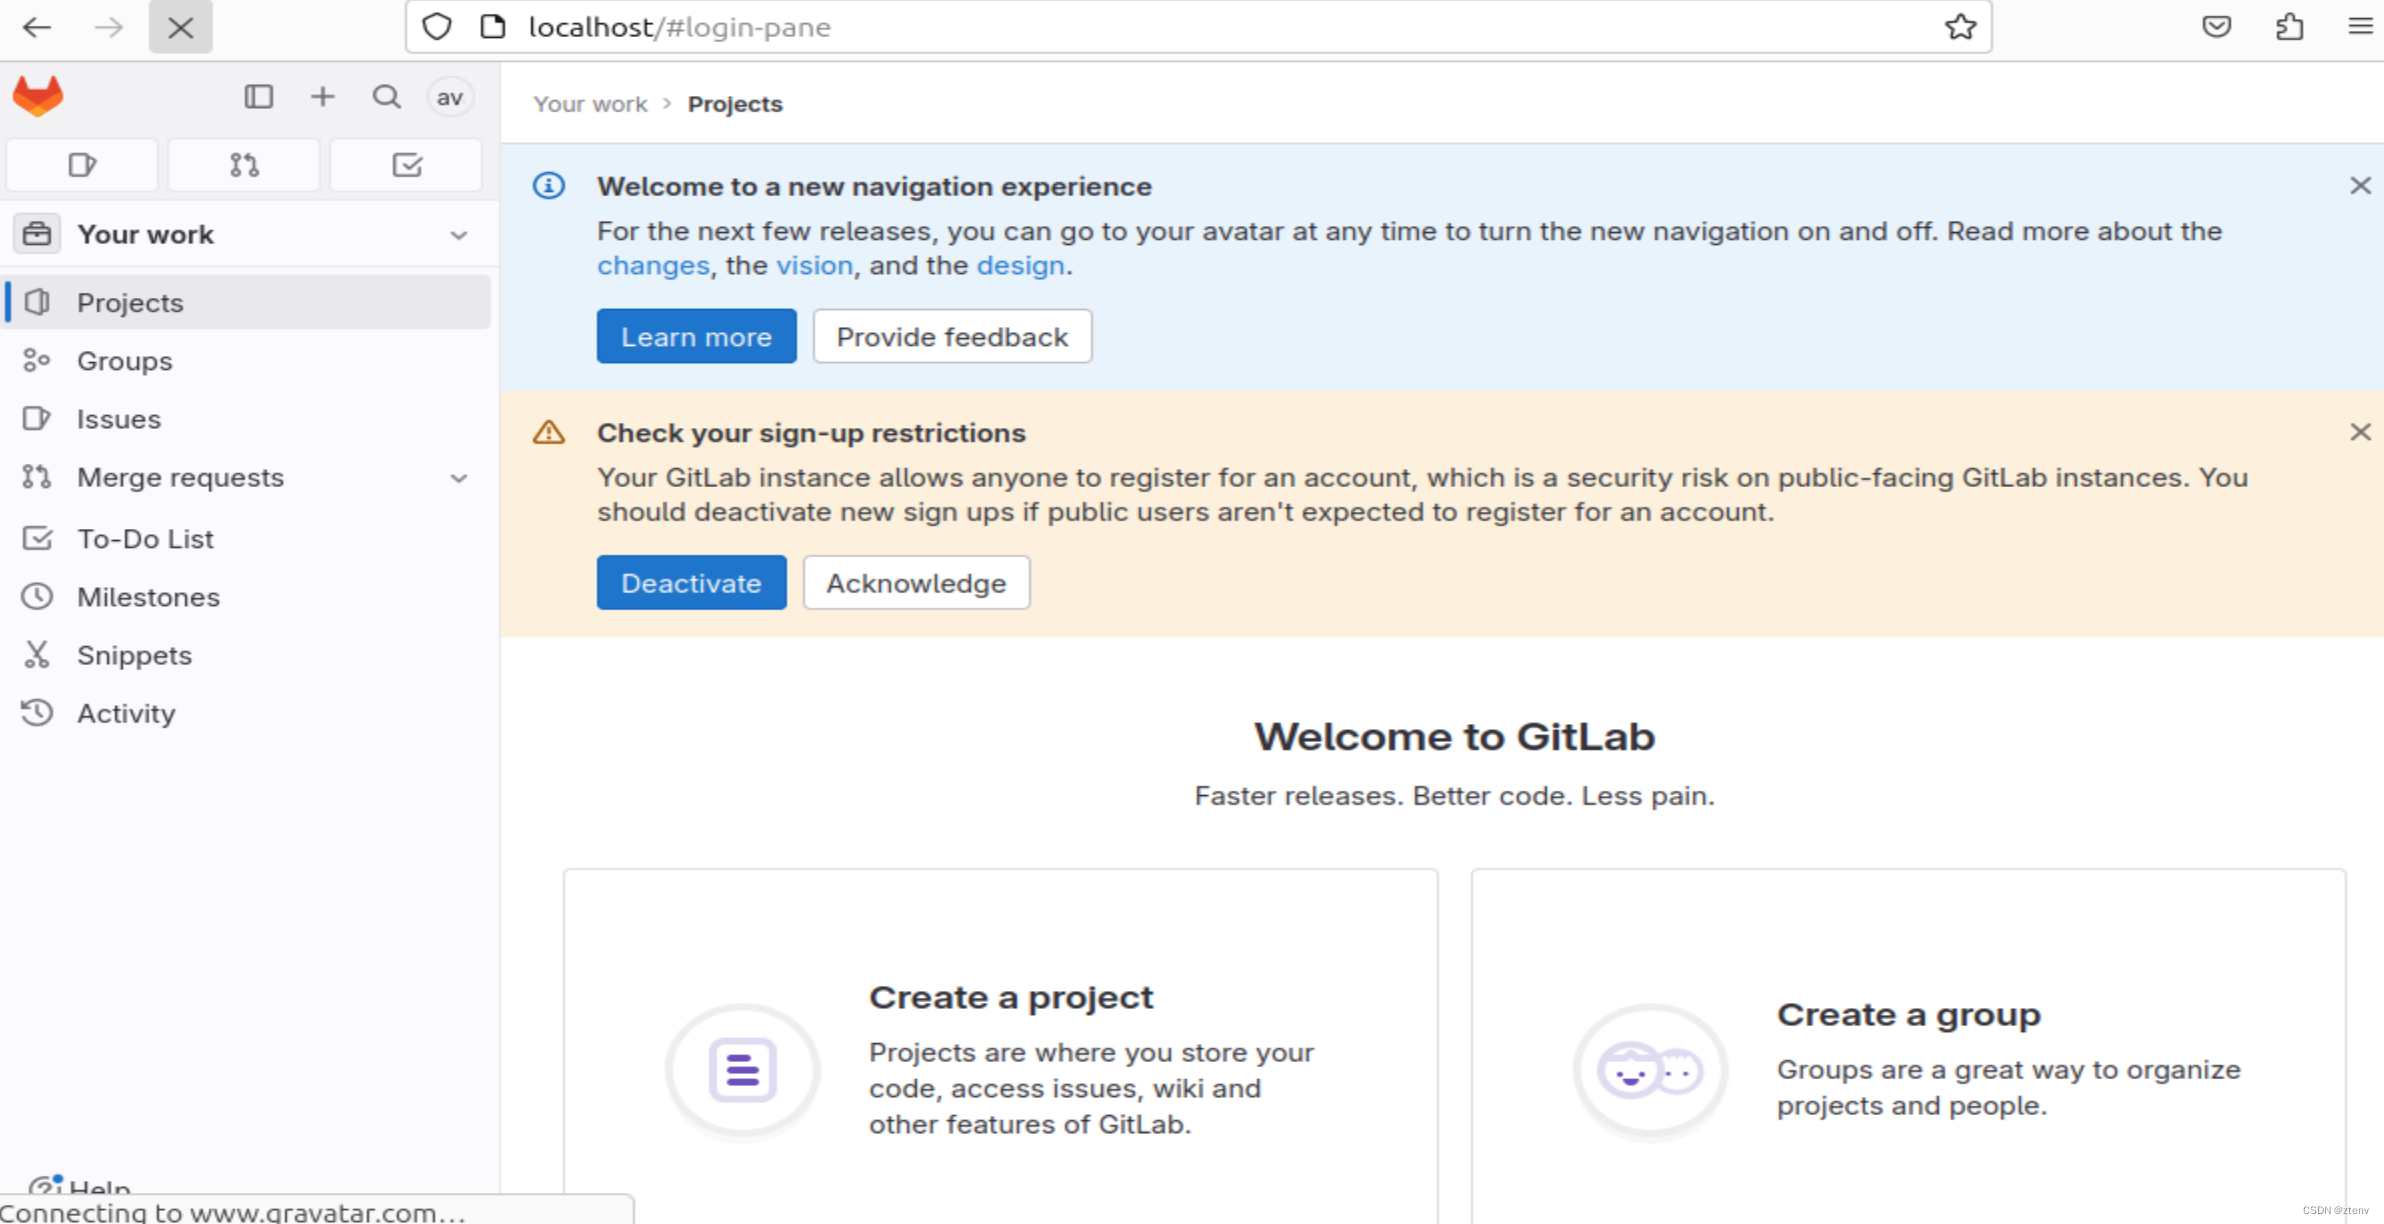The width and height of the screenshot is (2384, 1224).
Task: Open Snippets in the sidebar
Action: 248,655
